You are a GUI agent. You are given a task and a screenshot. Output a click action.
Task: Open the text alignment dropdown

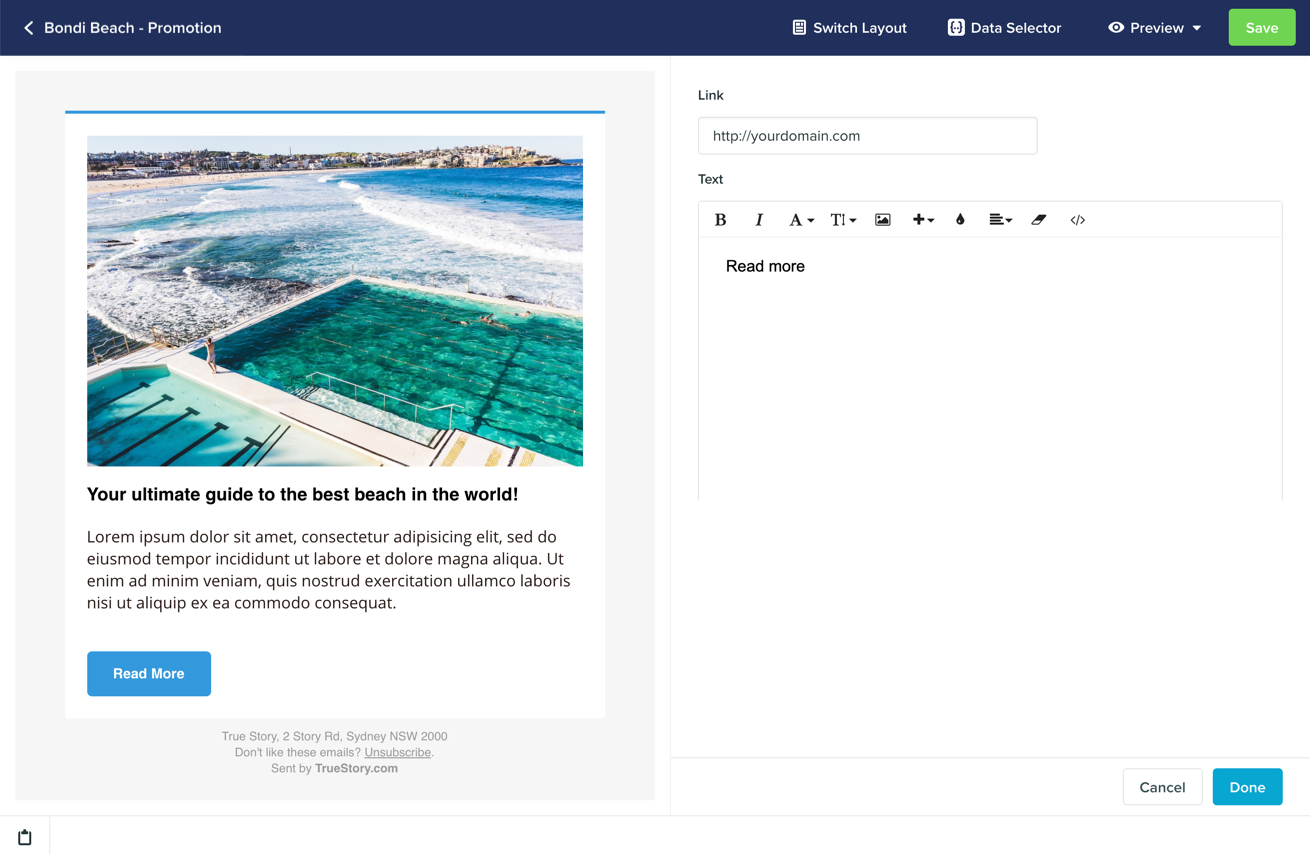click(x=1000, y=220)
